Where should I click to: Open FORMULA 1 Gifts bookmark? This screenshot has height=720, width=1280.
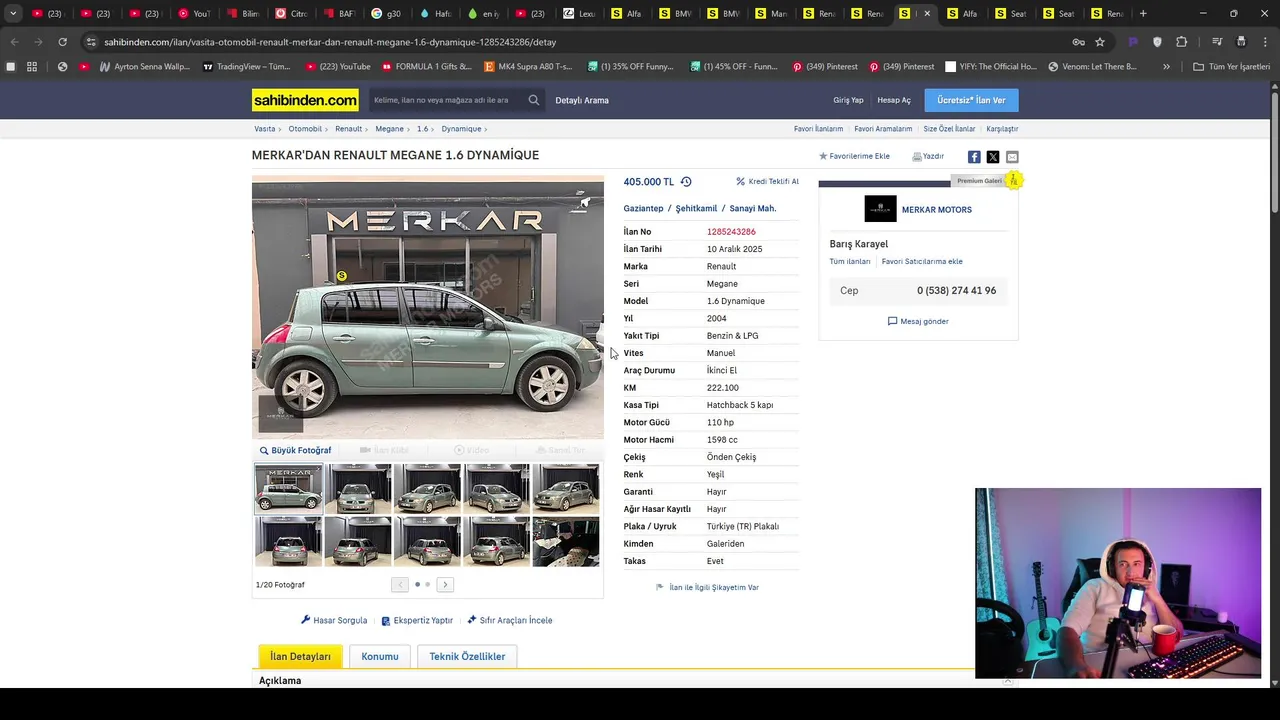(426, 67)
